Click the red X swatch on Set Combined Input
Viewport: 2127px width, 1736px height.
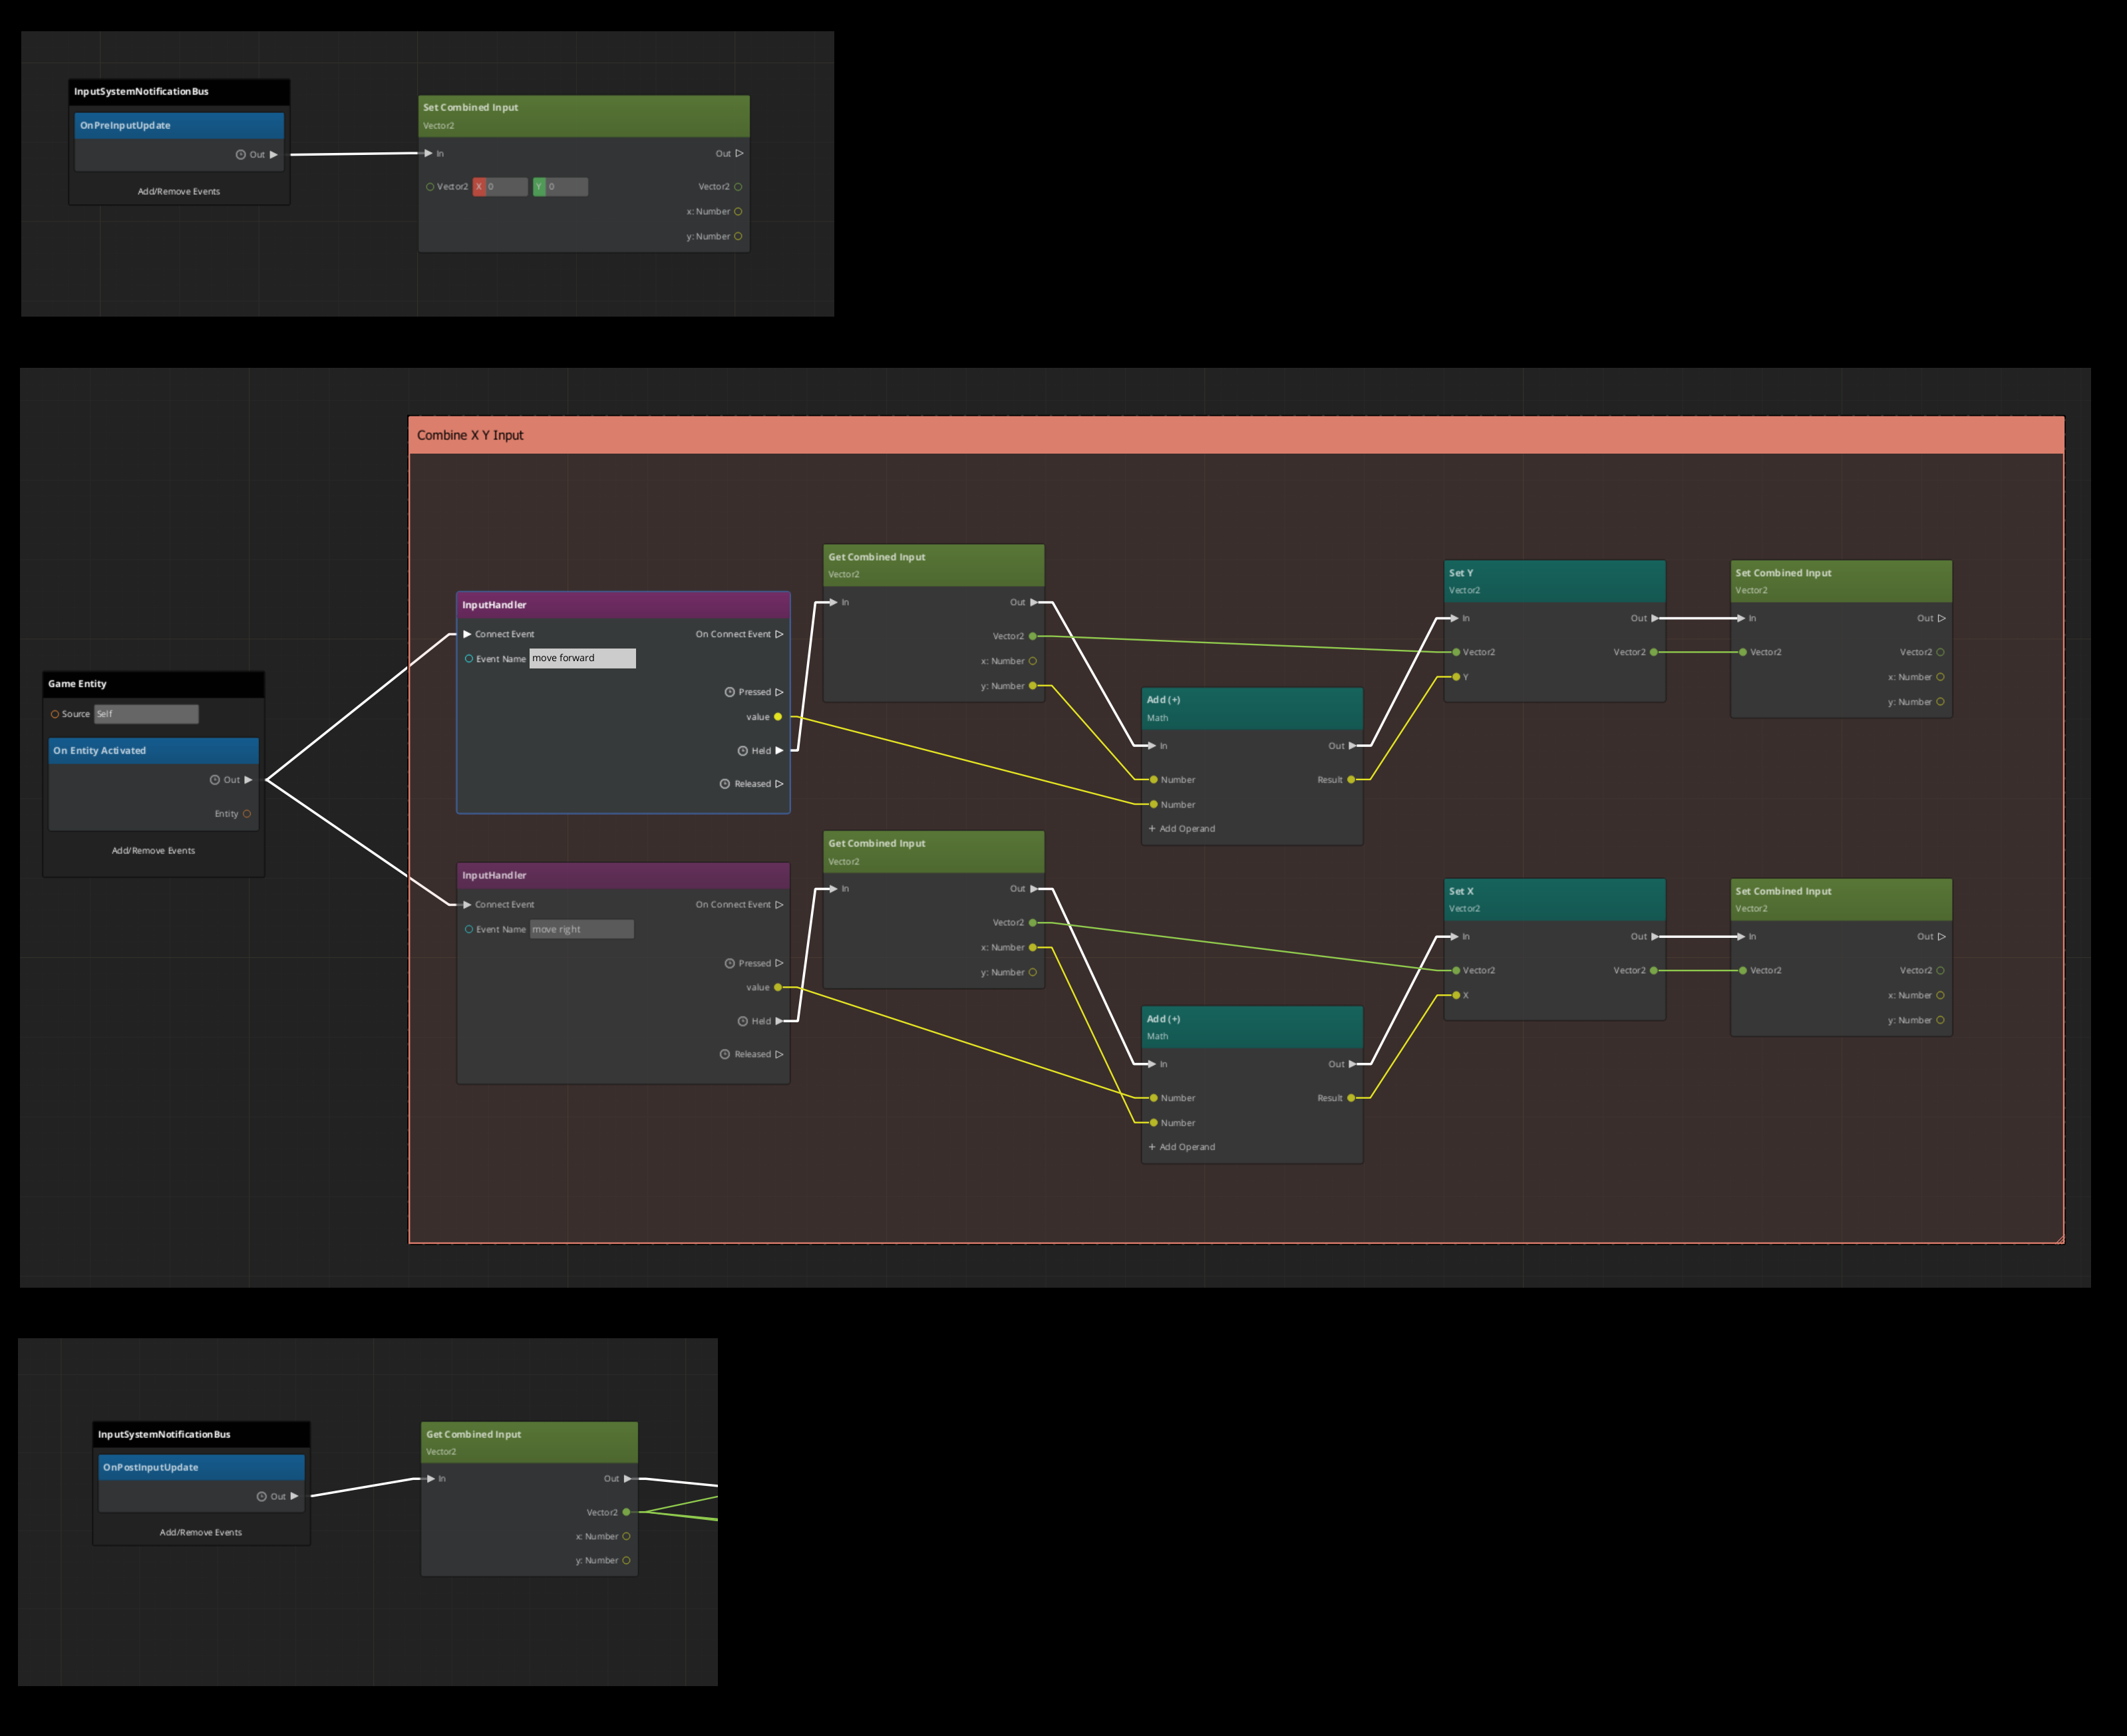(x=480, y=186)
